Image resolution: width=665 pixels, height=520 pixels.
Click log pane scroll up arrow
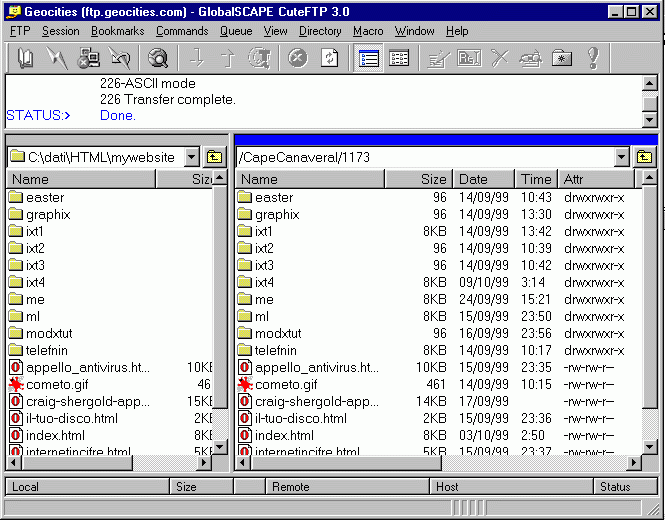649,84
